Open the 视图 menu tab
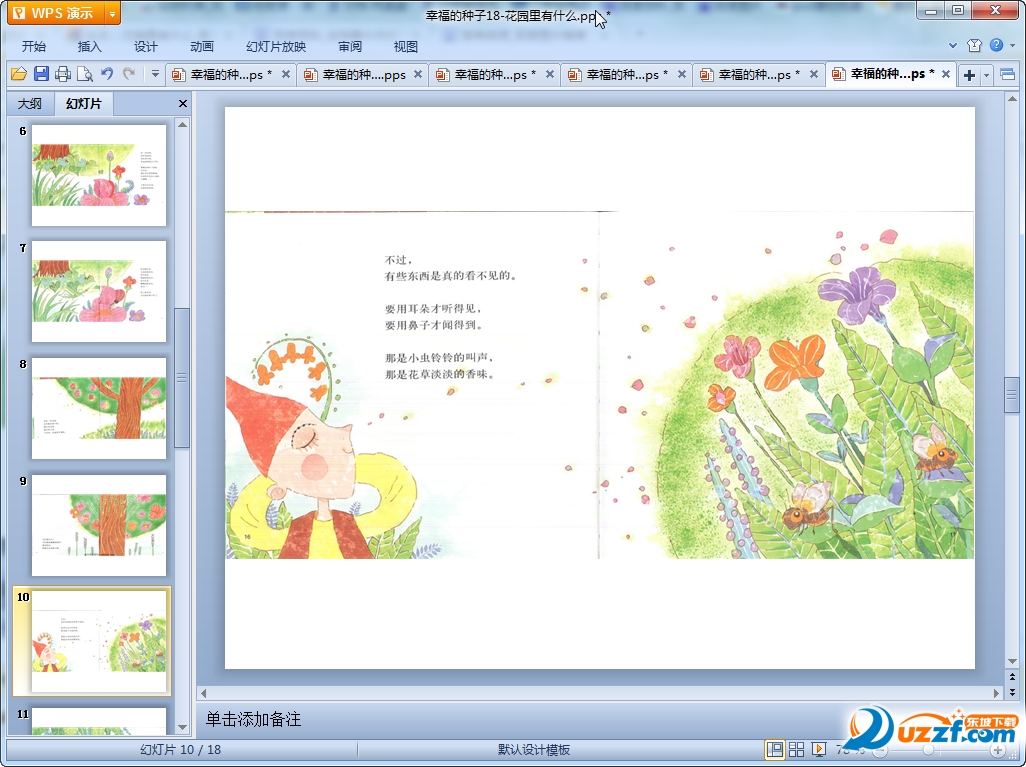This screenshot has width=1026, height=767. 406,46
